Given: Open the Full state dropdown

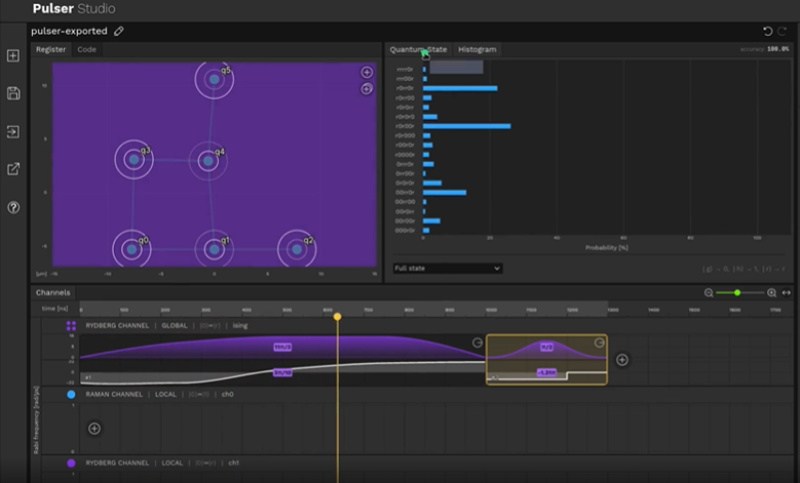Looking at the screenshot, I should pos(447,268).
